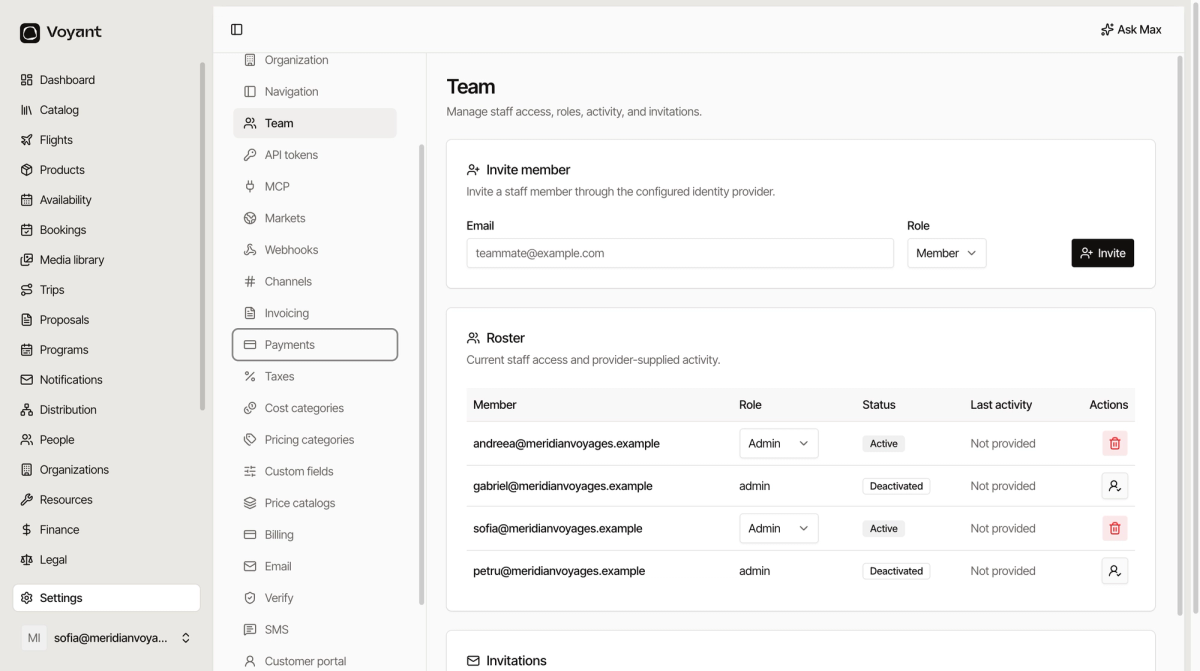Click the Channels hash icon
The image size is (1200, 671).
[x=250, y=282]
